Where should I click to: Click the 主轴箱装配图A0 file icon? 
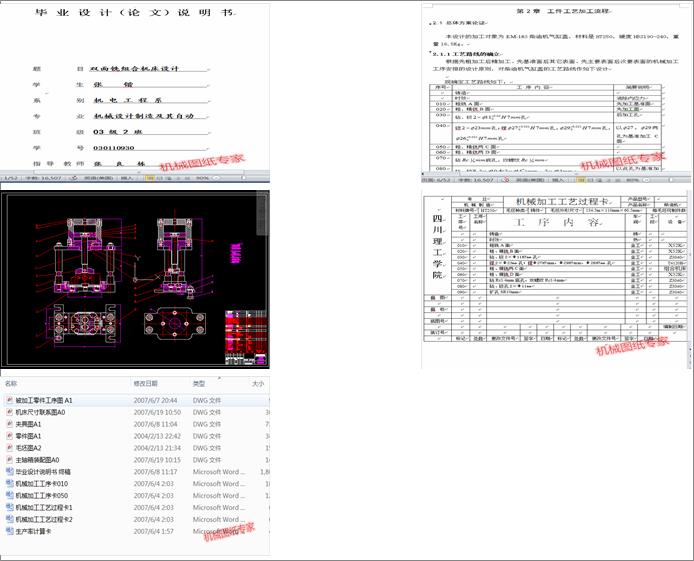tap(8, 460)
